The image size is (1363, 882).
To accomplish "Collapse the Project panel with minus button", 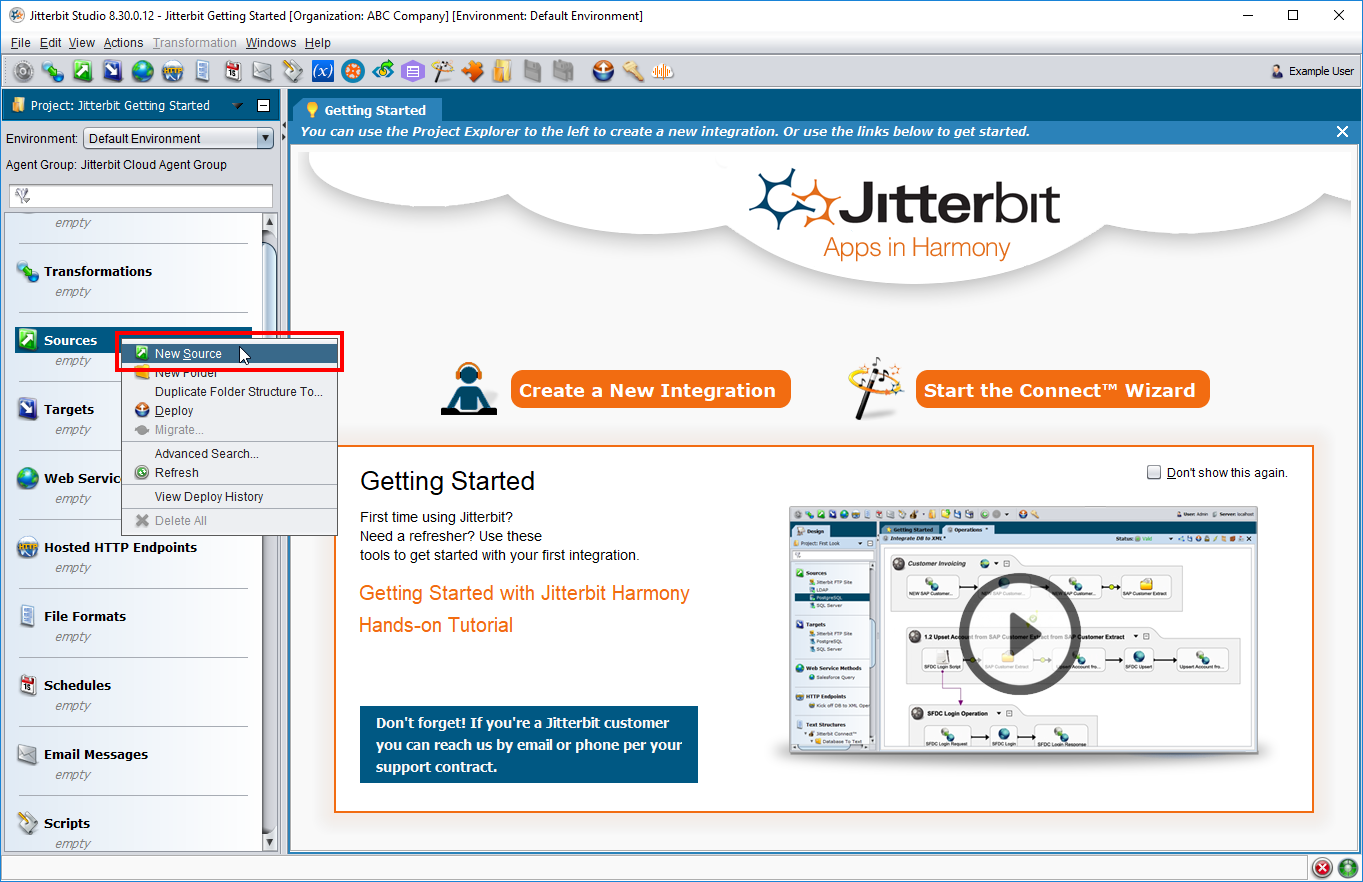I will [263, 106].
